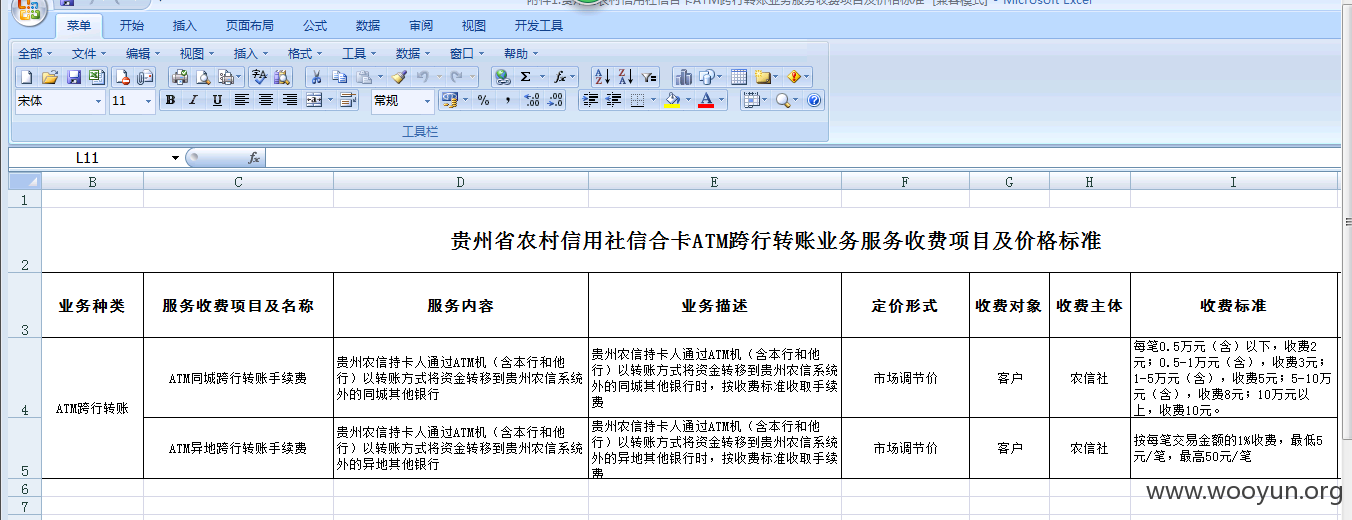Select column I header

1233,181
